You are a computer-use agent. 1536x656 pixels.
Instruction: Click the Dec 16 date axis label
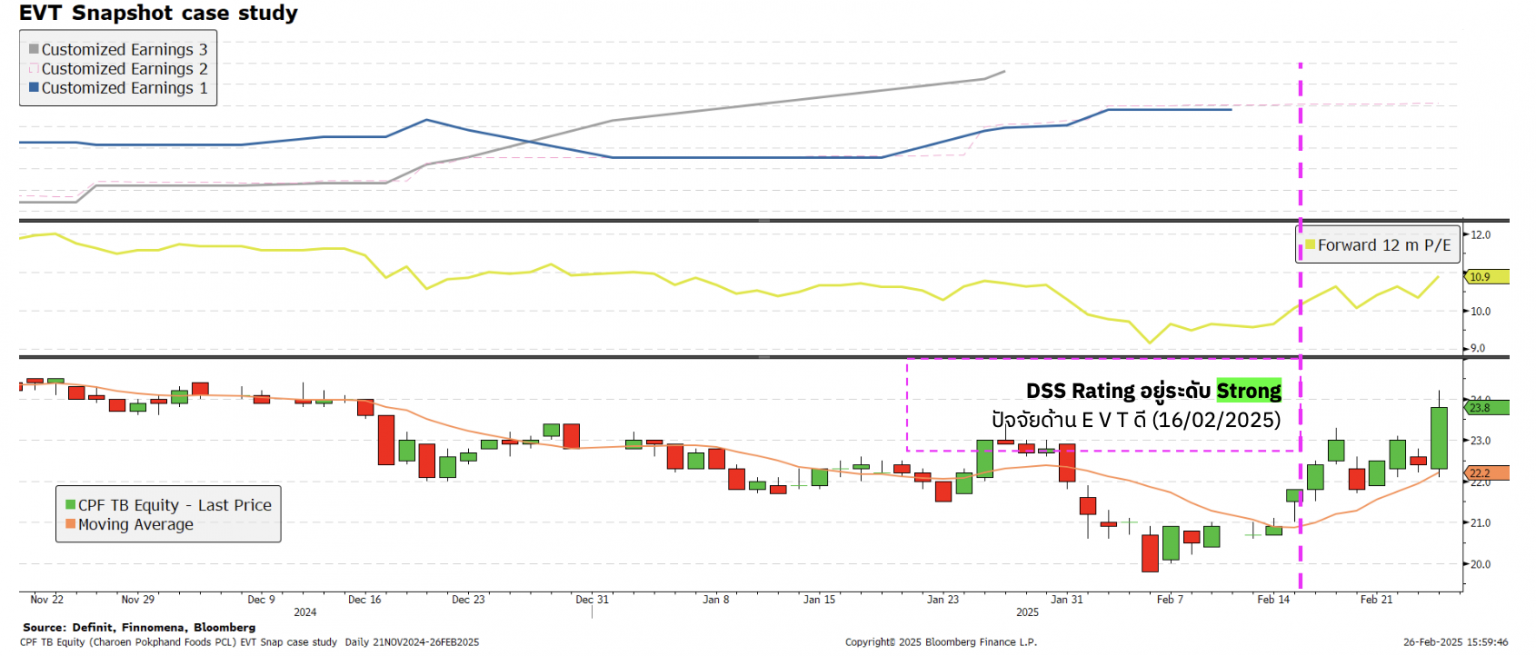point(364,600)
